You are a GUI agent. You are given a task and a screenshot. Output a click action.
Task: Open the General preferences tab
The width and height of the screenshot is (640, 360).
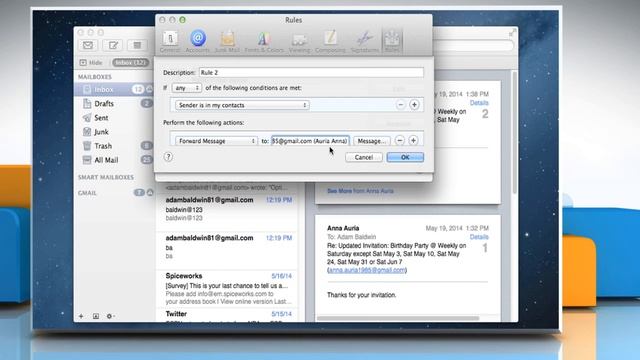170,41
